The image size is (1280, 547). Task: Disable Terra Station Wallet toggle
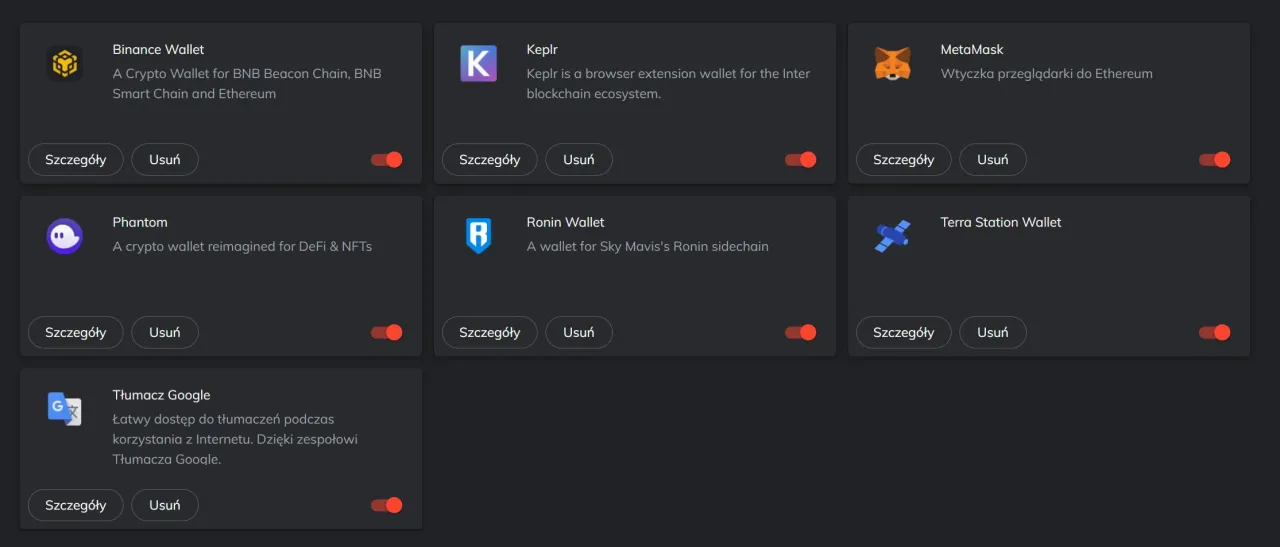point(1215,333)
